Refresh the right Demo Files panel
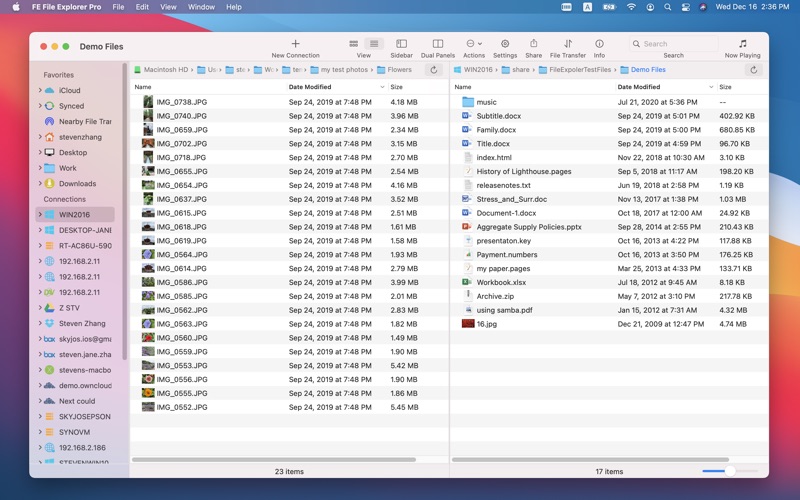Image resolution: width=800 pixels, height=500 pixels. (x=753, y=70)
